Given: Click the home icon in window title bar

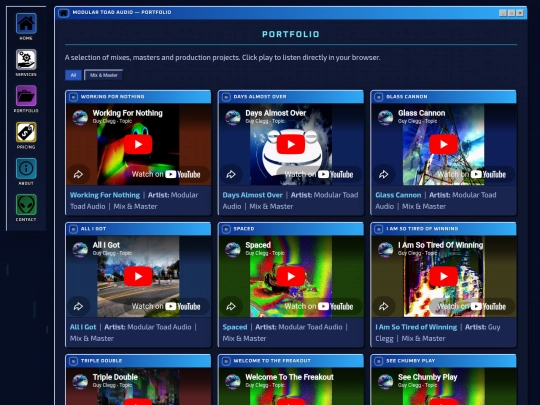Looking at the screenshot, I should (x=63, y=13).
